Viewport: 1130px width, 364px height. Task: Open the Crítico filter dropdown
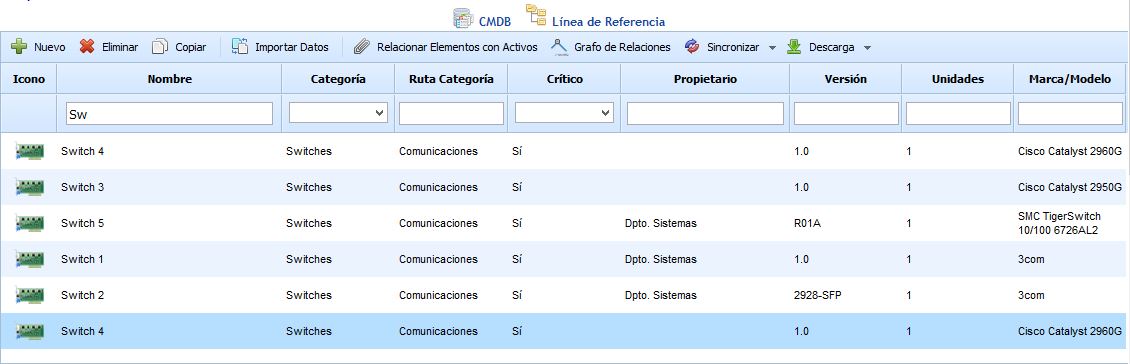564,113
